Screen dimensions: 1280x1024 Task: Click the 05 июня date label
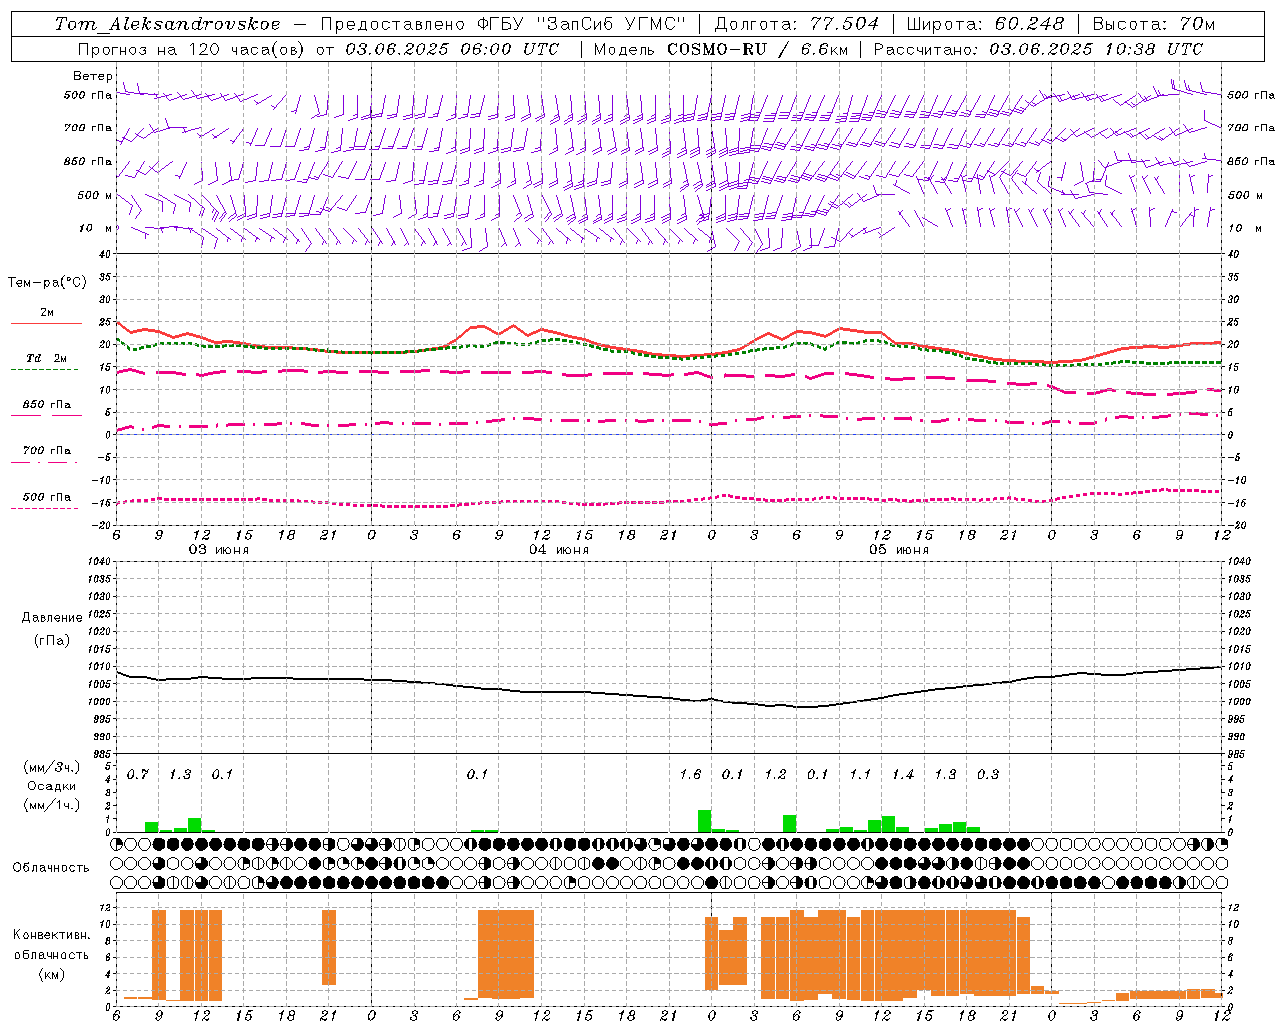coord(899,550)
